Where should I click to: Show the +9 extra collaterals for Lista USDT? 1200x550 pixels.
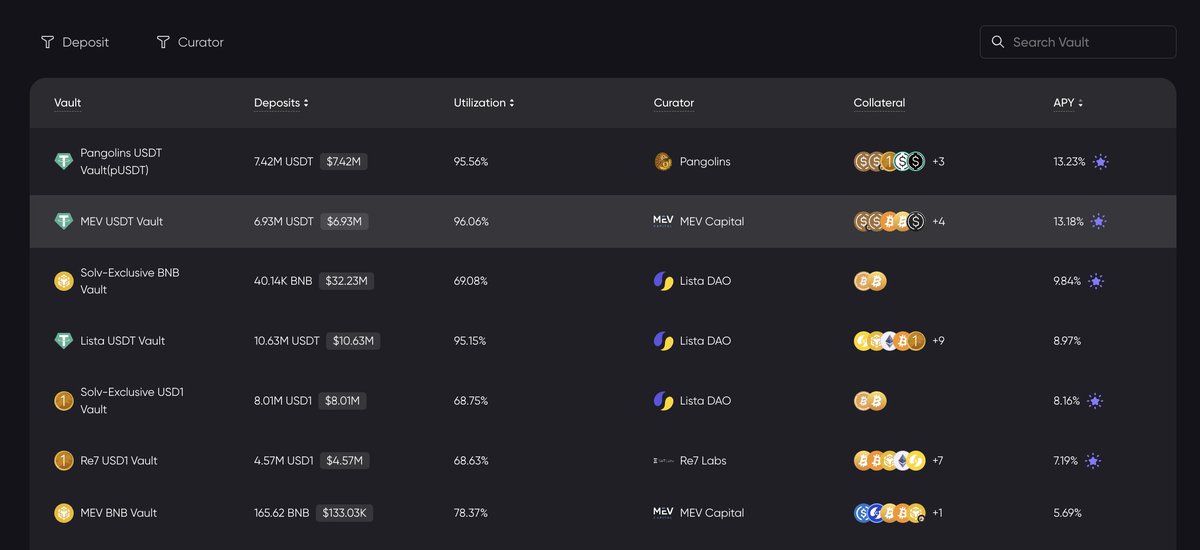coord(938,341)
